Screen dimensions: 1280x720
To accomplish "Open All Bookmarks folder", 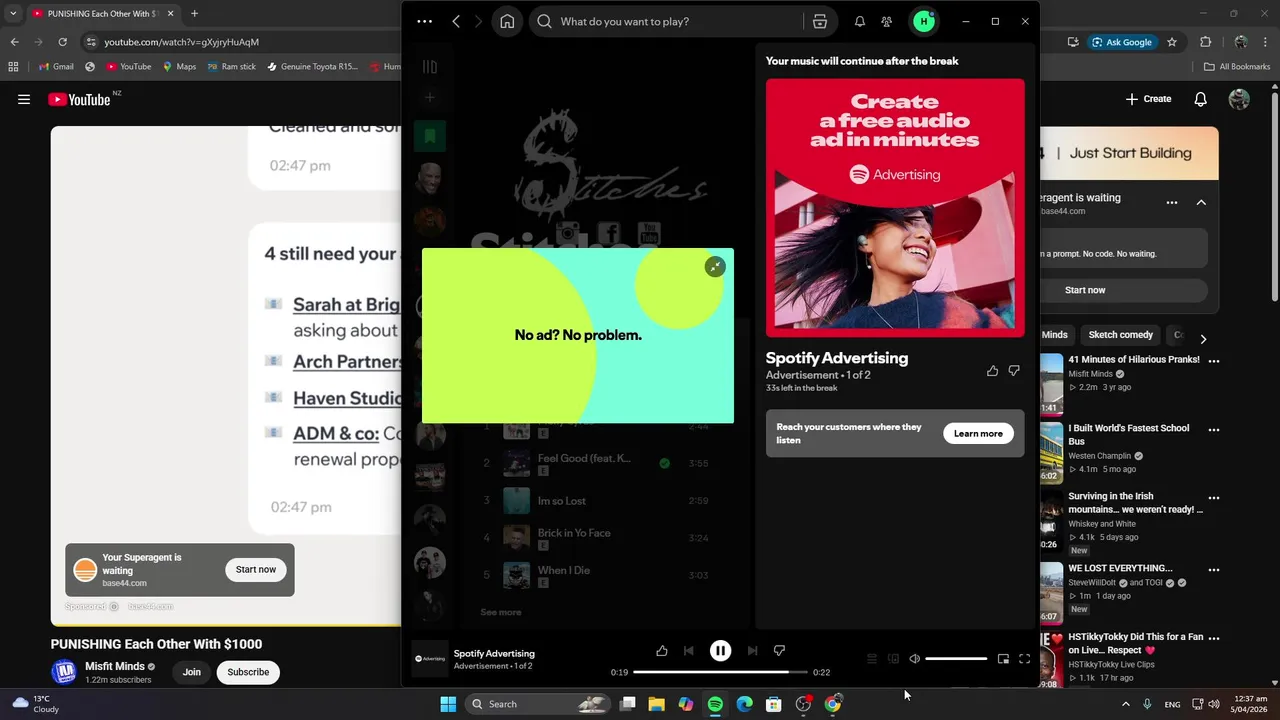I will pyautogui.click(x=1237, y=67).
